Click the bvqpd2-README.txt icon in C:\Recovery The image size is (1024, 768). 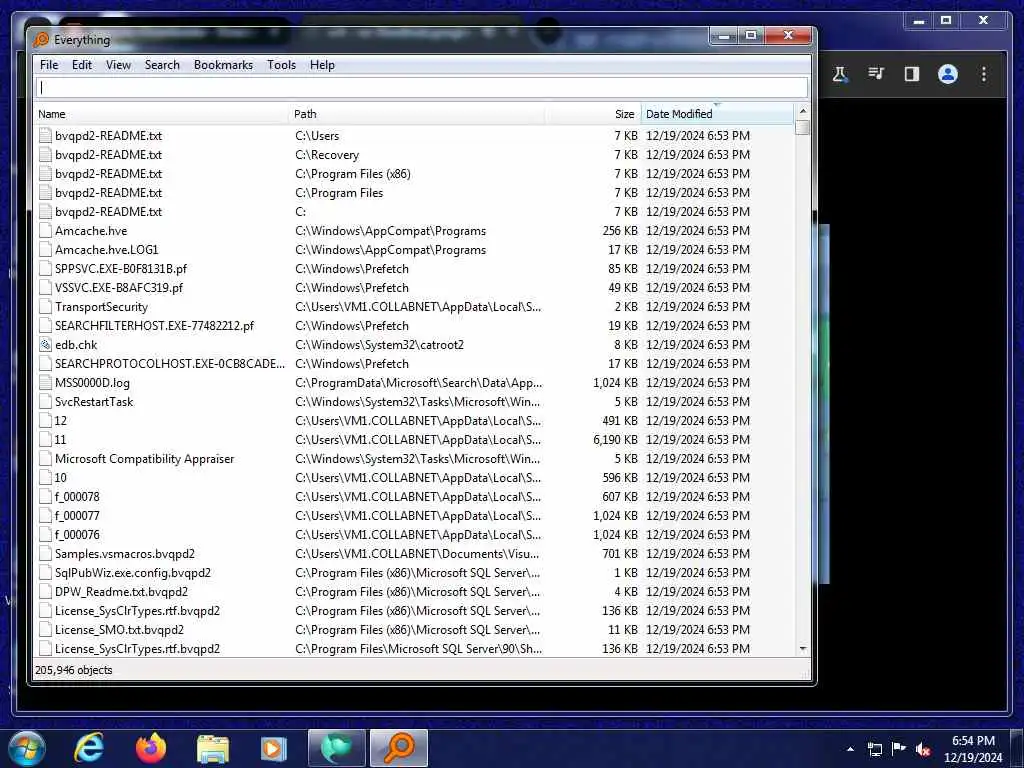[x=45, y=155]
